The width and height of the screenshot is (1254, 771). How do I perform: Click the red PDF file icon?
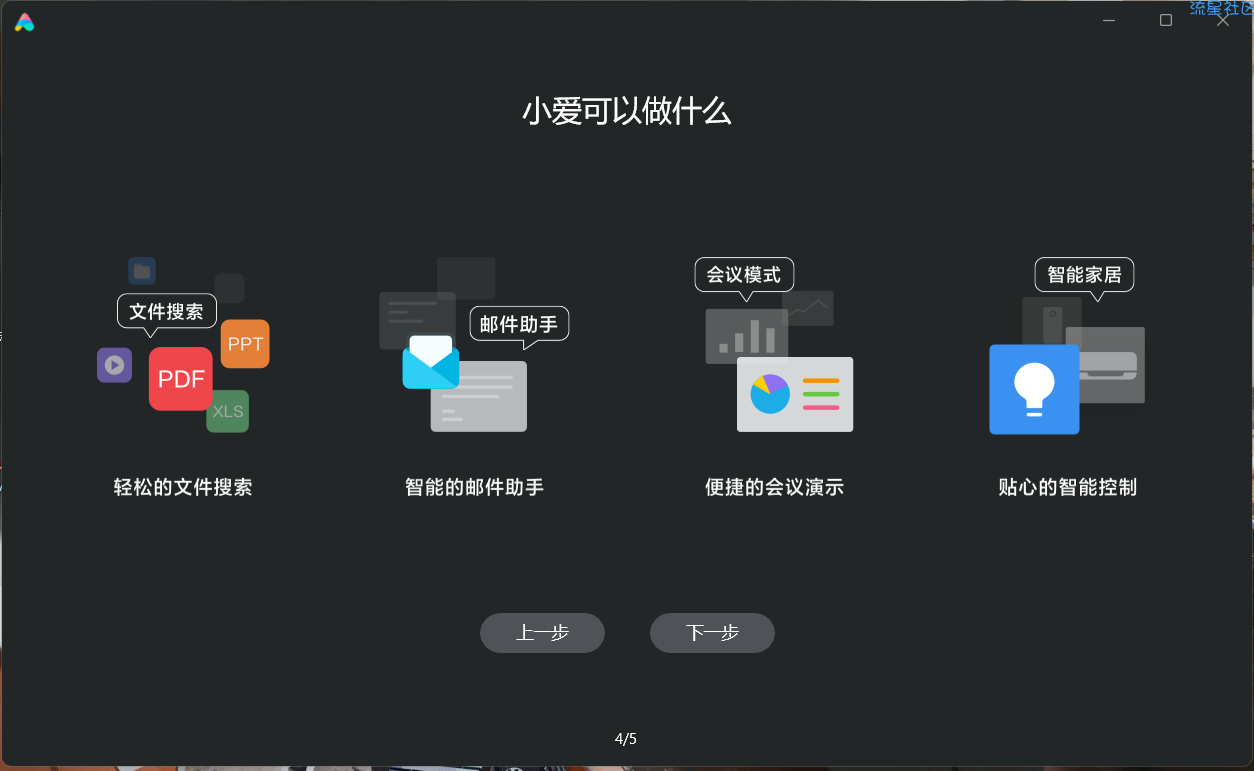point(181,379)
